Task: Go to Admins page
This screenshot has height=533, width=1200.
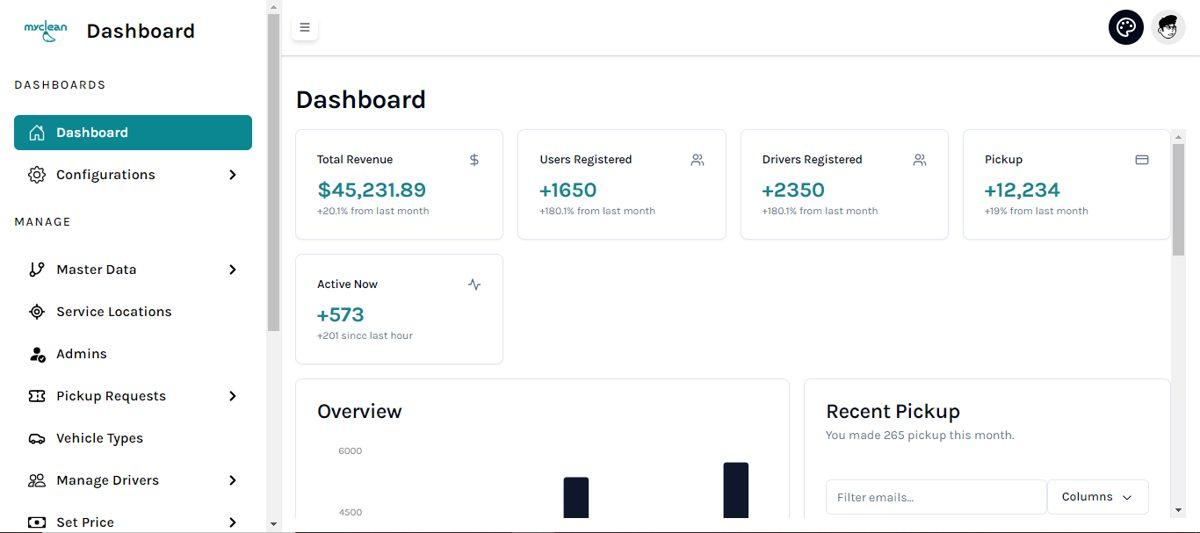Action: coord(133,354)
